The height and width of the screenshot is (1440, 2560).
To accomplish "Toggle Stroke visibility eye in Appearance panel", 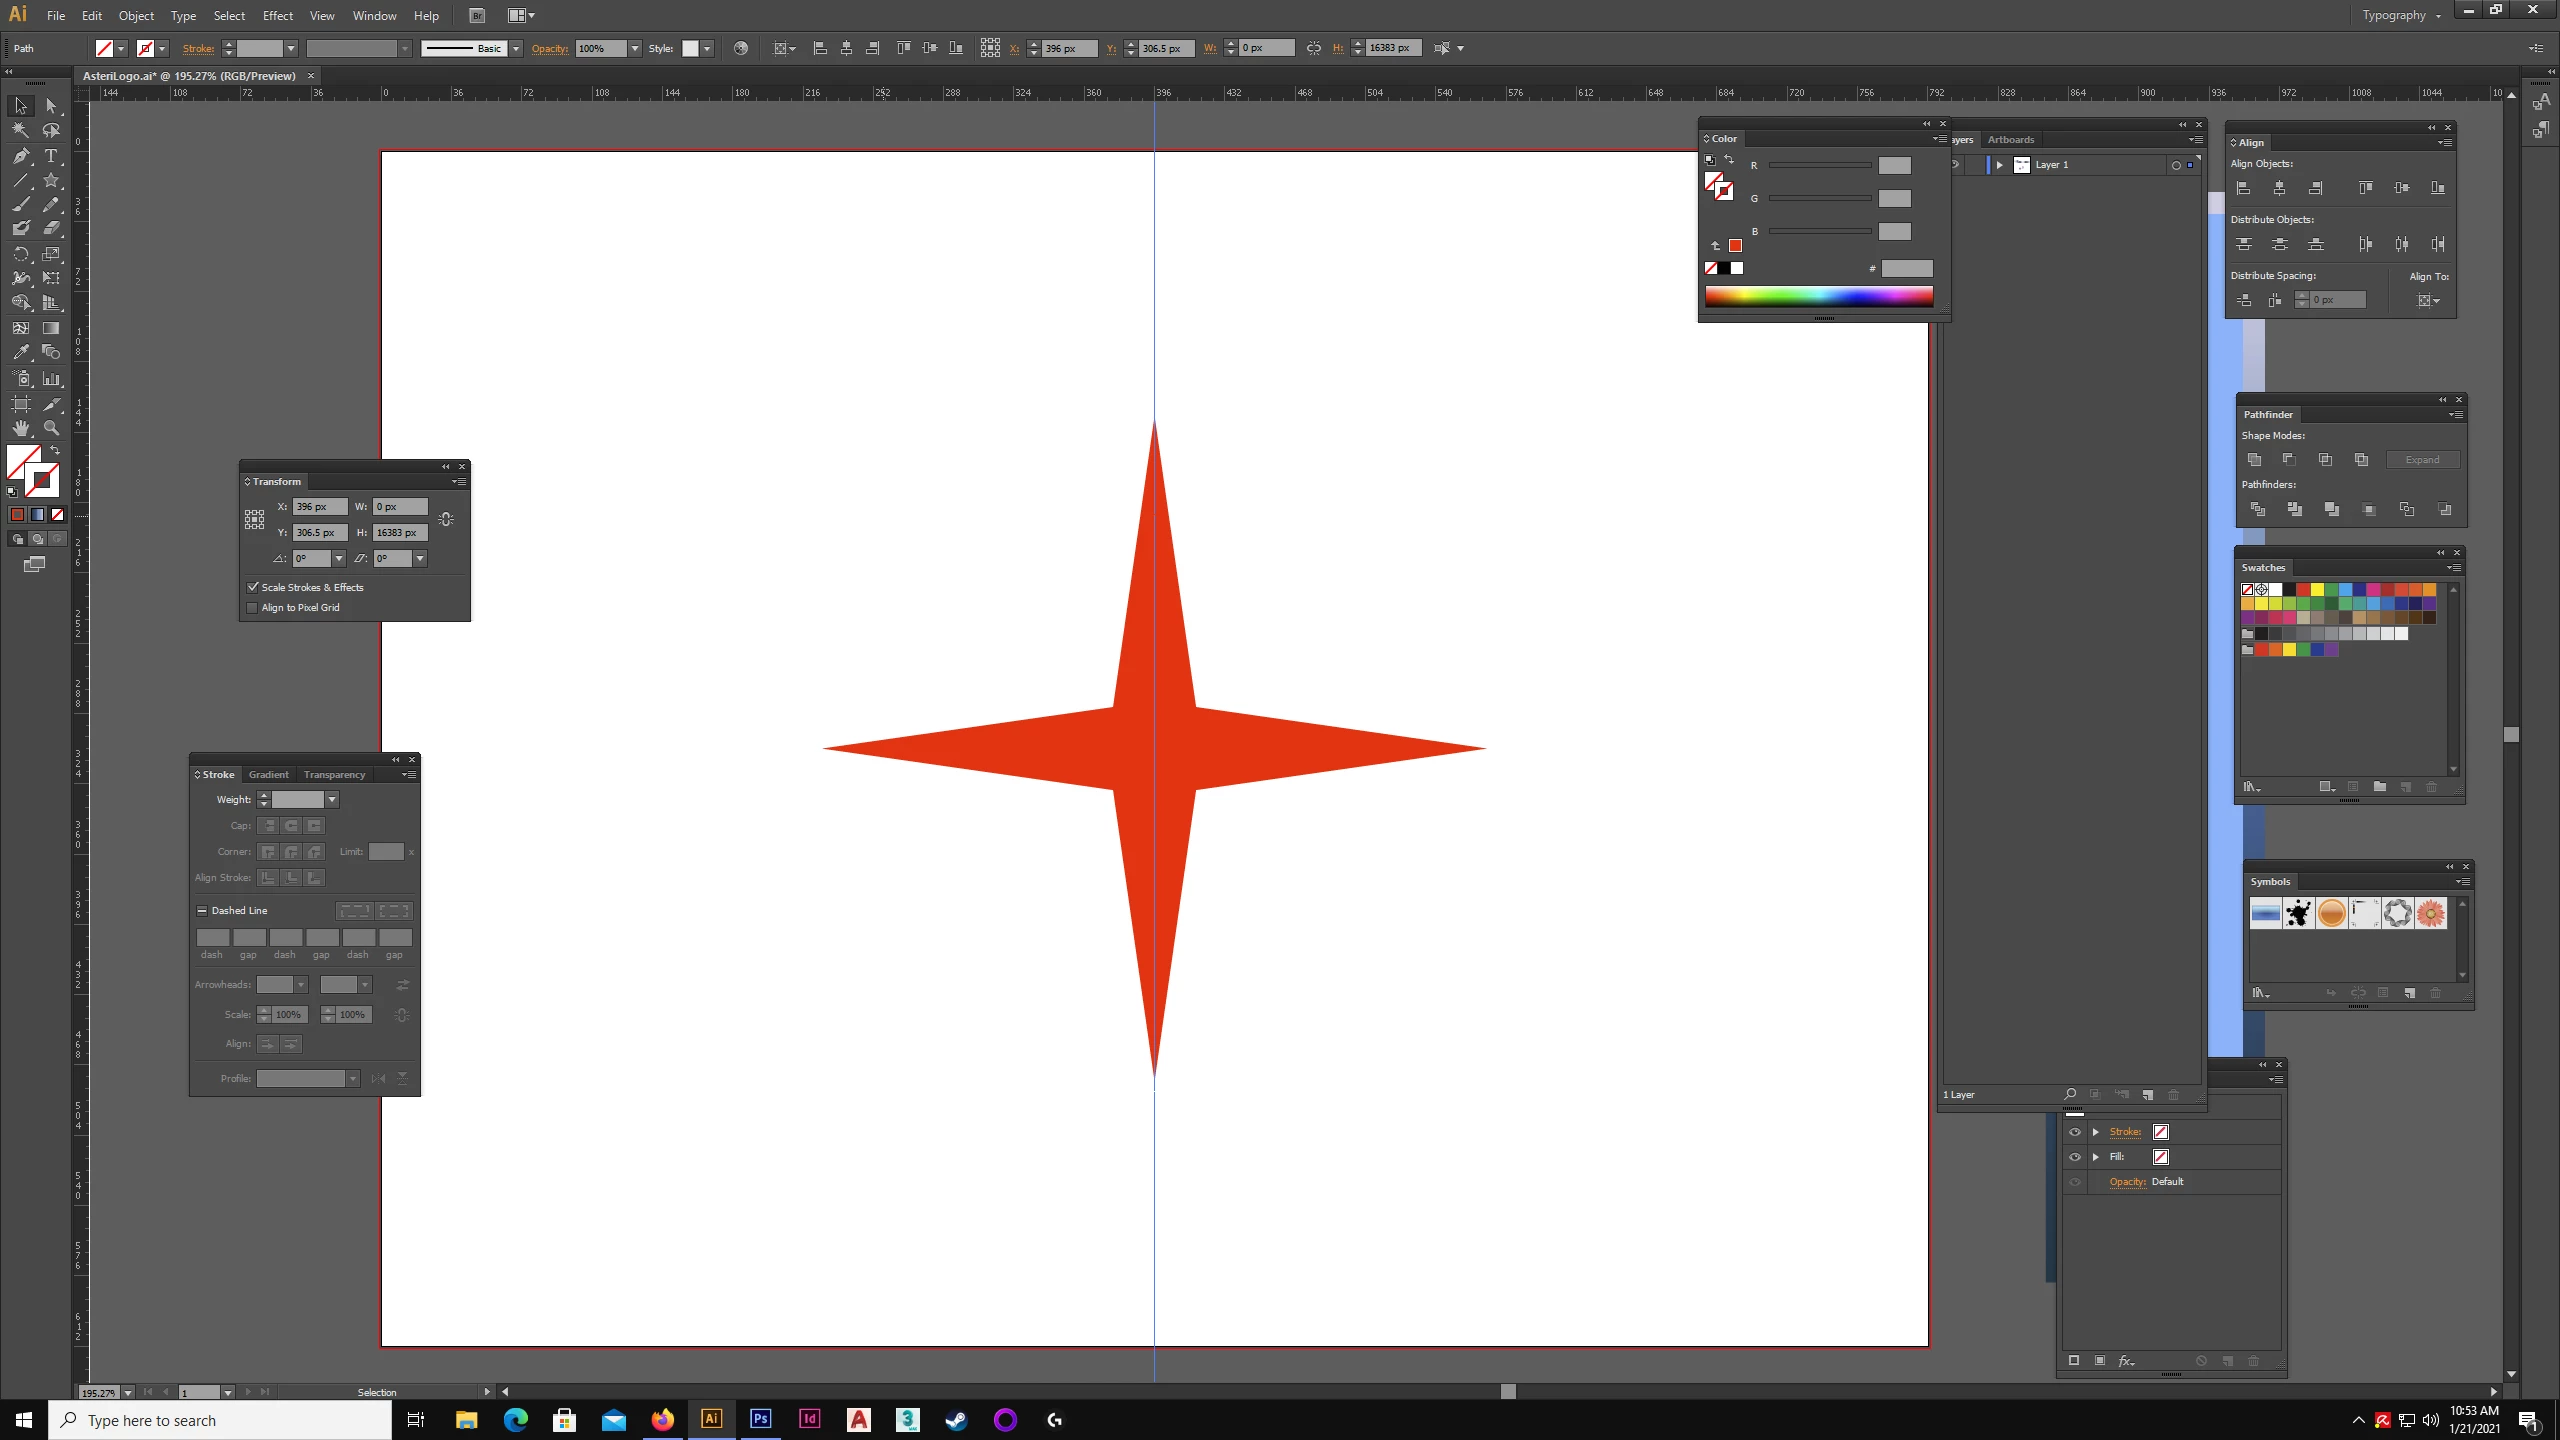I will (x=2075, y=1132).
